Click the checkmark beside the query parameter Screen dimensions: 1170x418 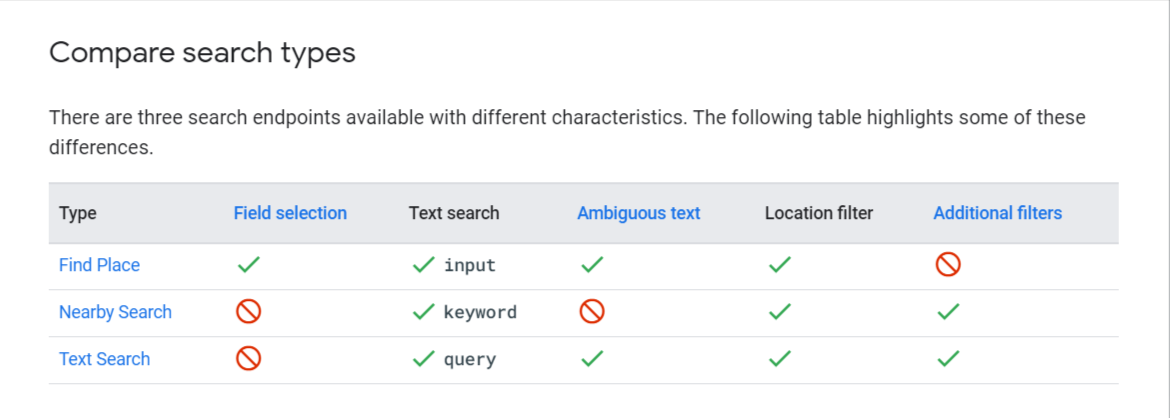point(423,359)
